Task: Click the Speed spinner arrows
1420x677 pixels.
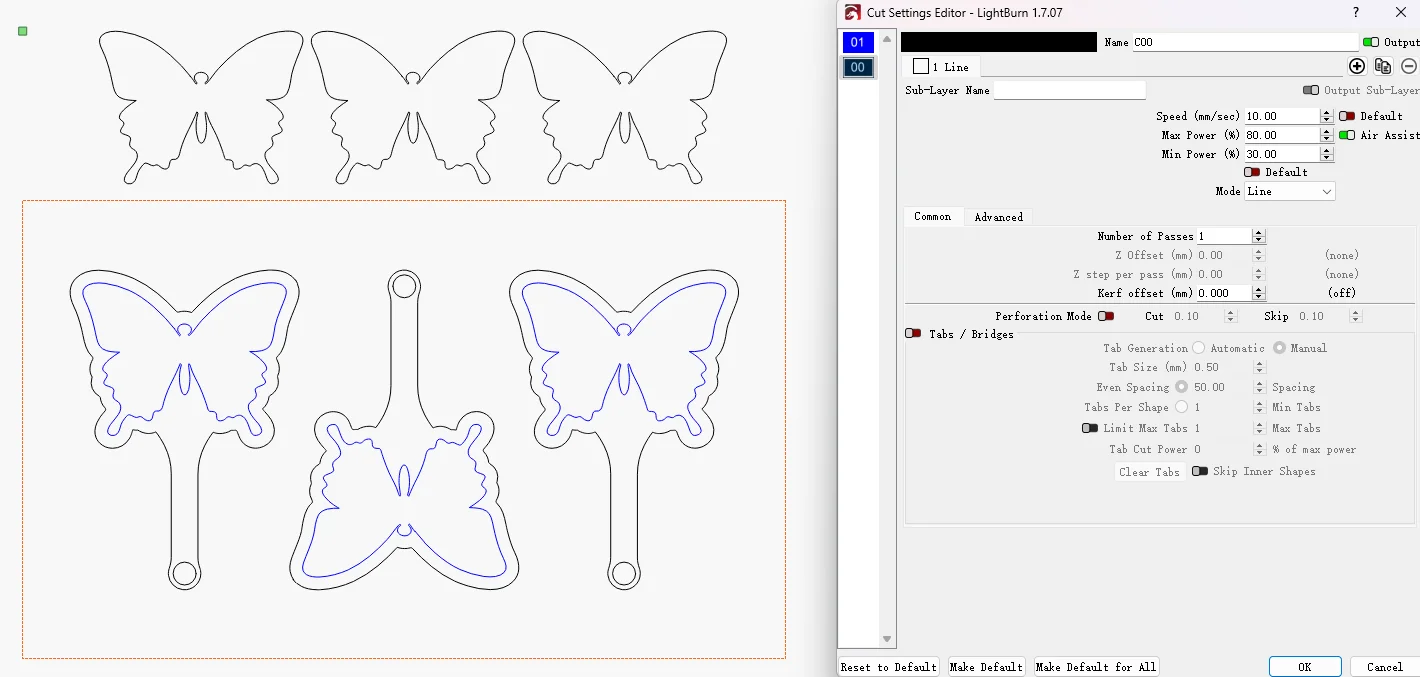Action: click(1327, 116)
